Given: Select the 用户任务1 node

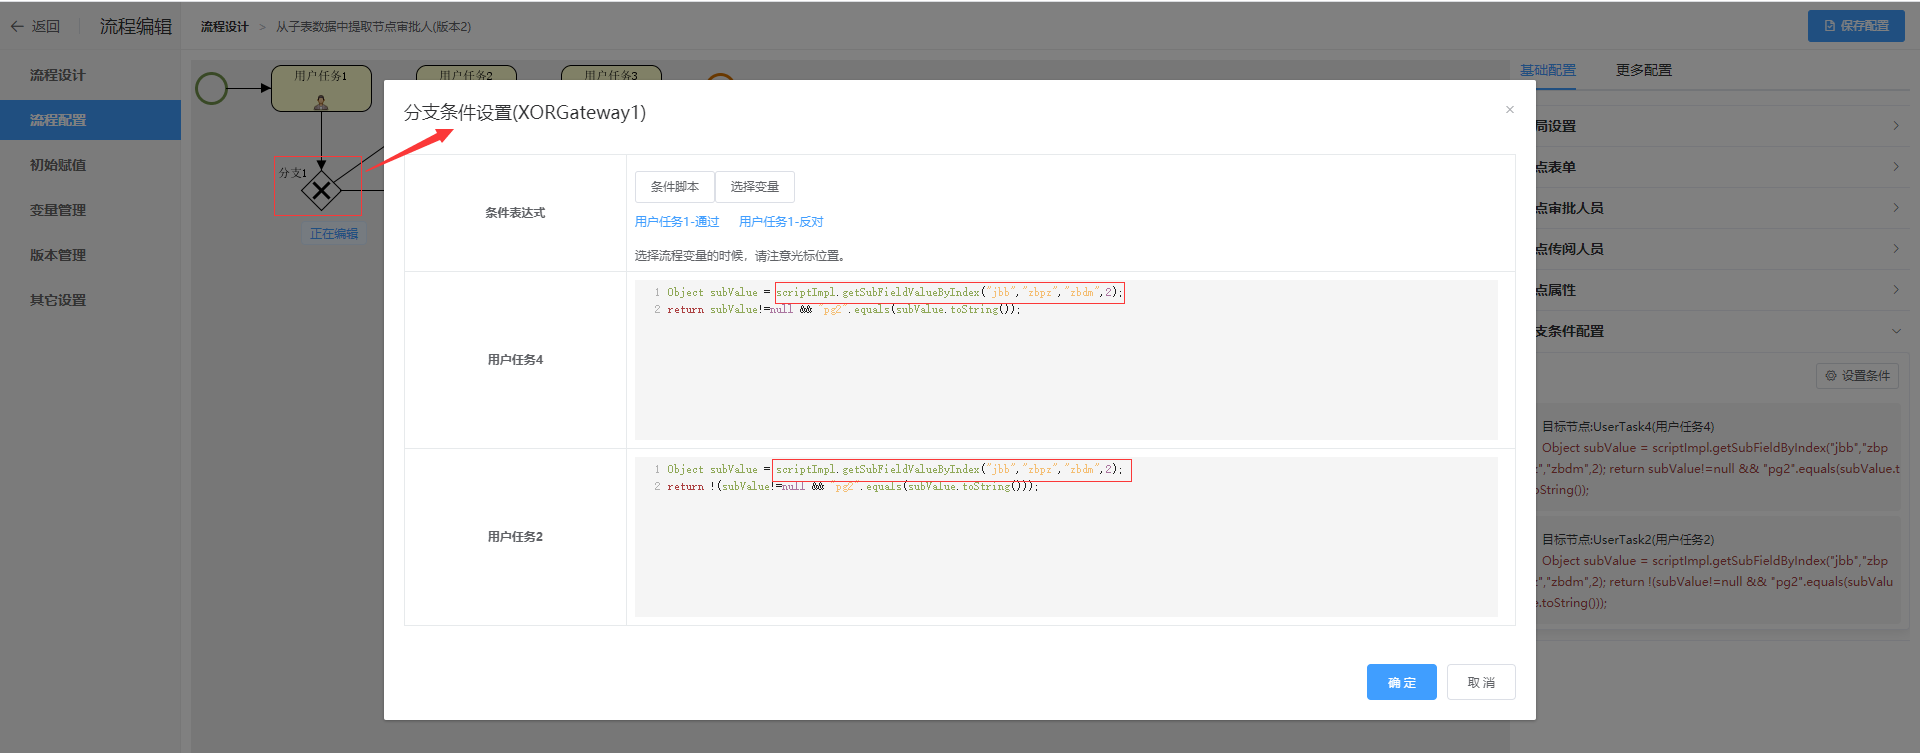Looking at the screenshot, I should tap(321, 88).
